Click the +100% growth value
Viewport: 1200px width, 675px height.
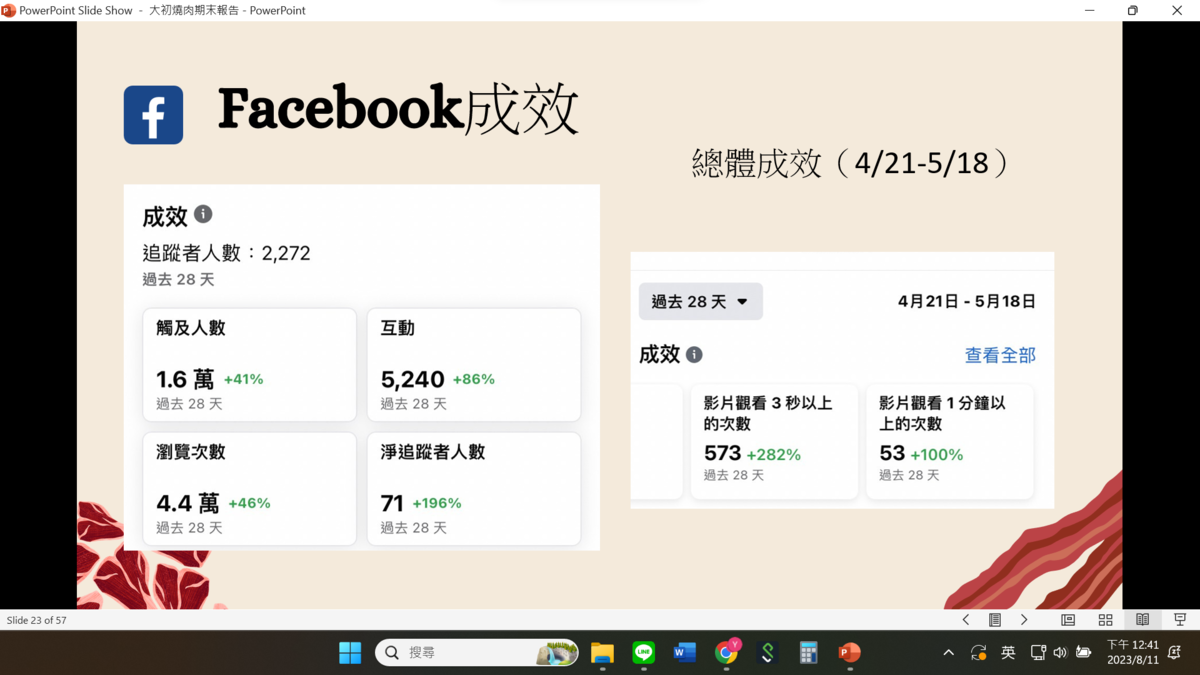tap(937, 455)
